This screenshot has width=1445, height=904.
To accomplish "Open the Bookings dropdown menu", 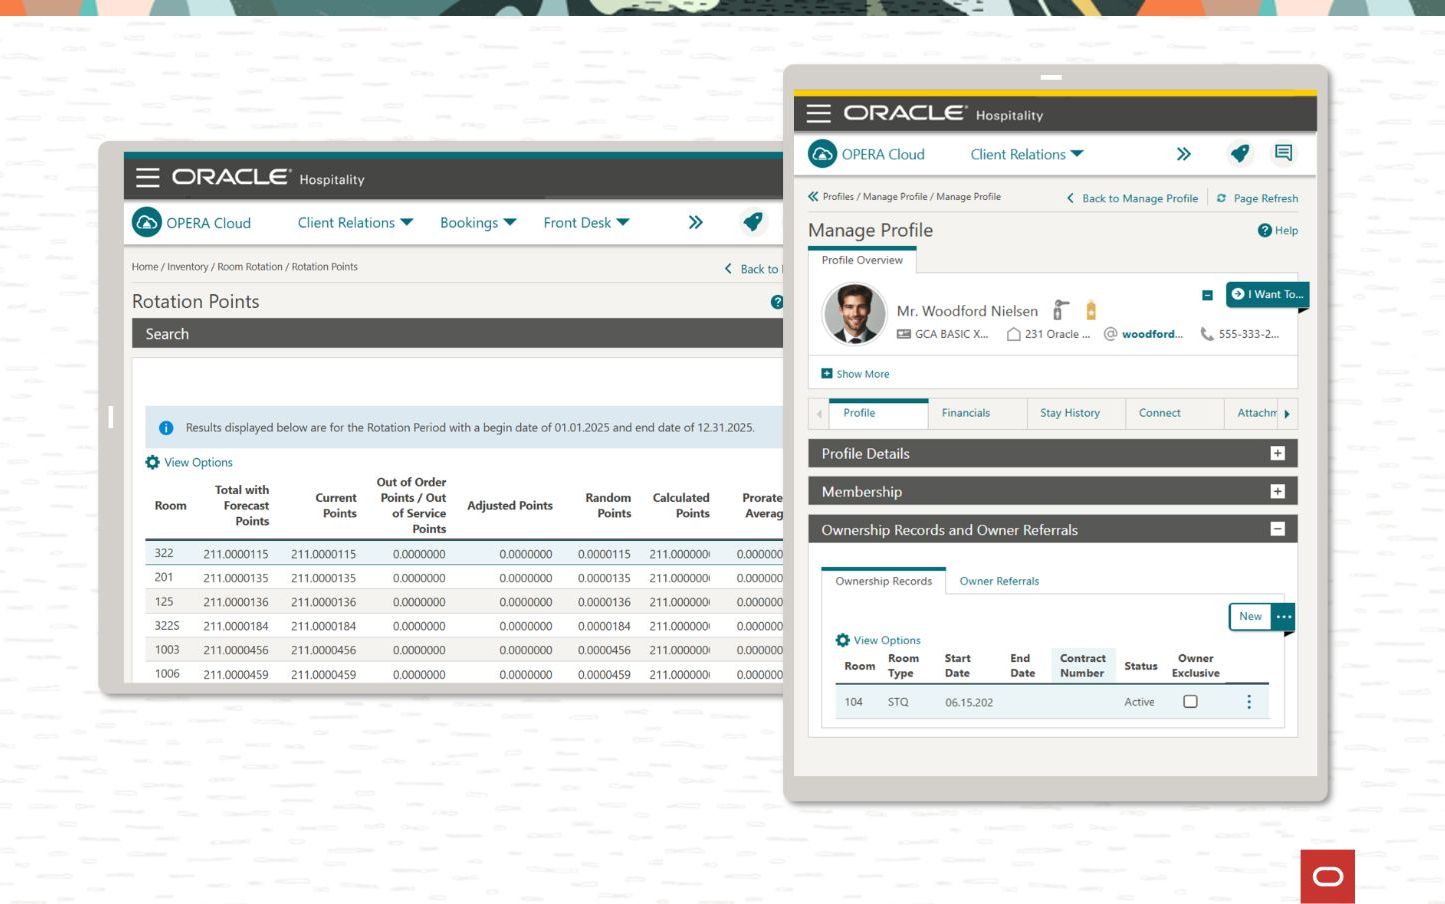I will [x=478, y=222].
